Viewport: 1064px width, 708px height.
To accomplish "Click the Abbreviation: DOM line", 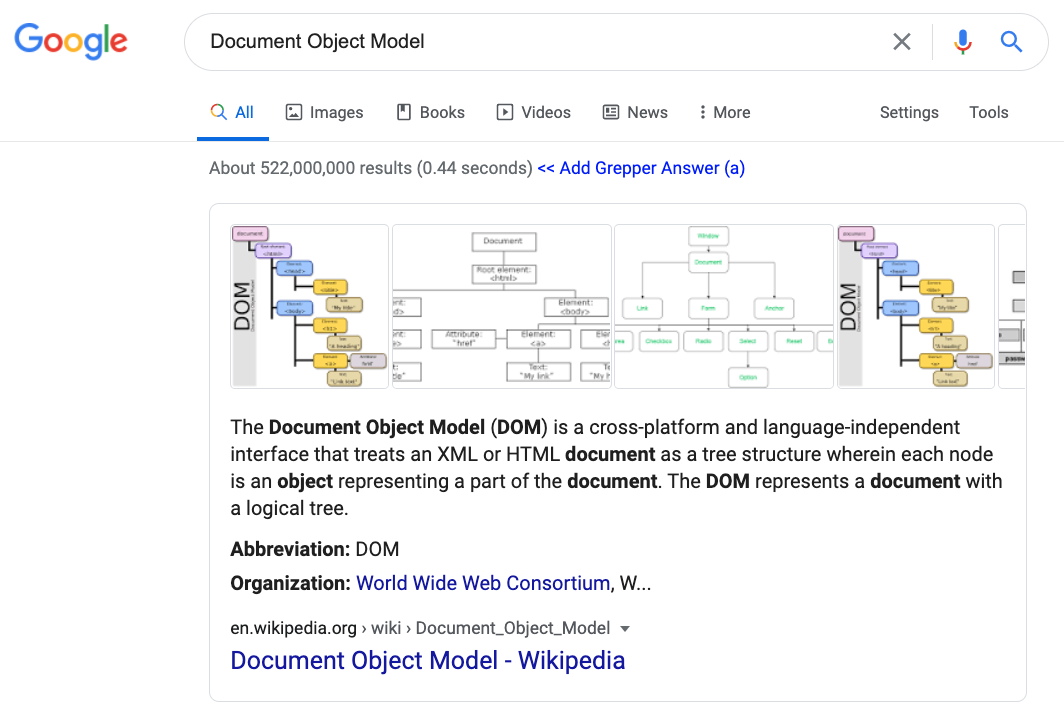I will [315, 548].
